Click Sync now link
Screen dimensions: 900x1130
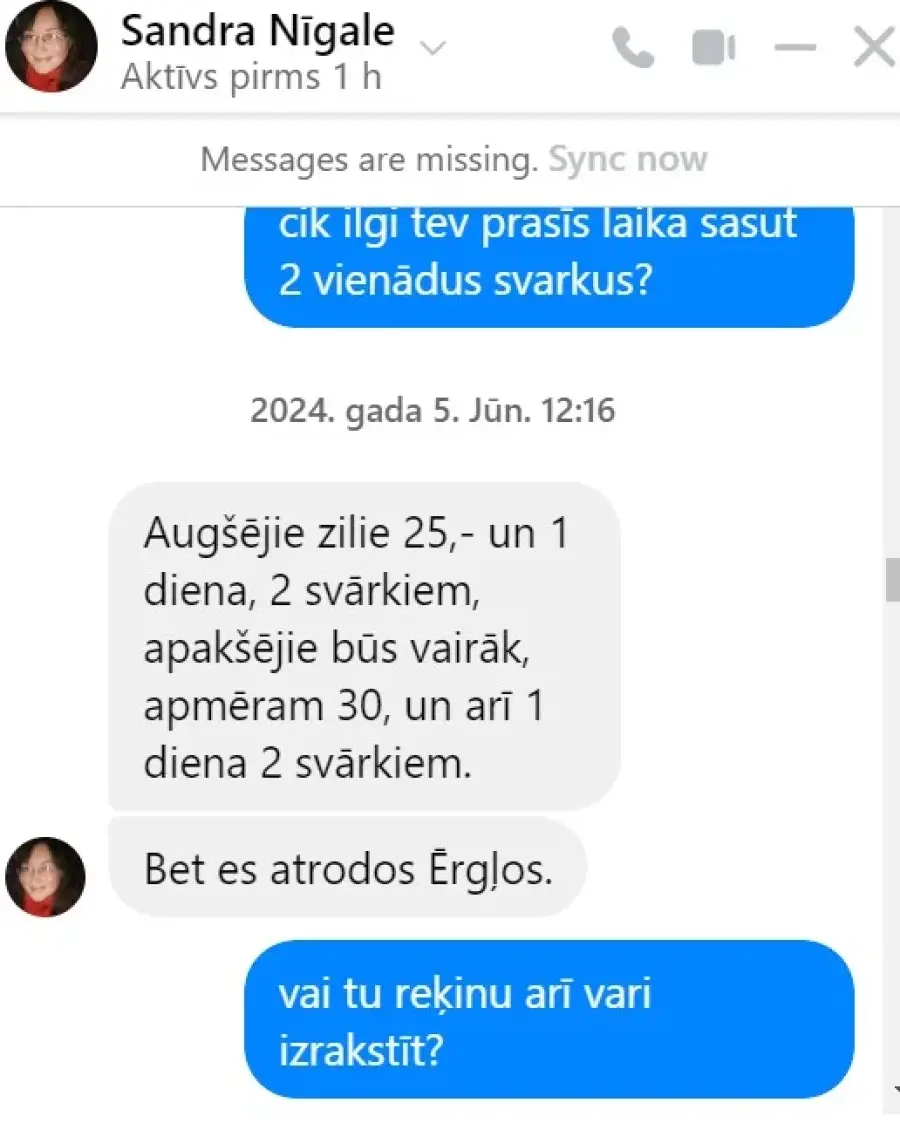(628, 159)
